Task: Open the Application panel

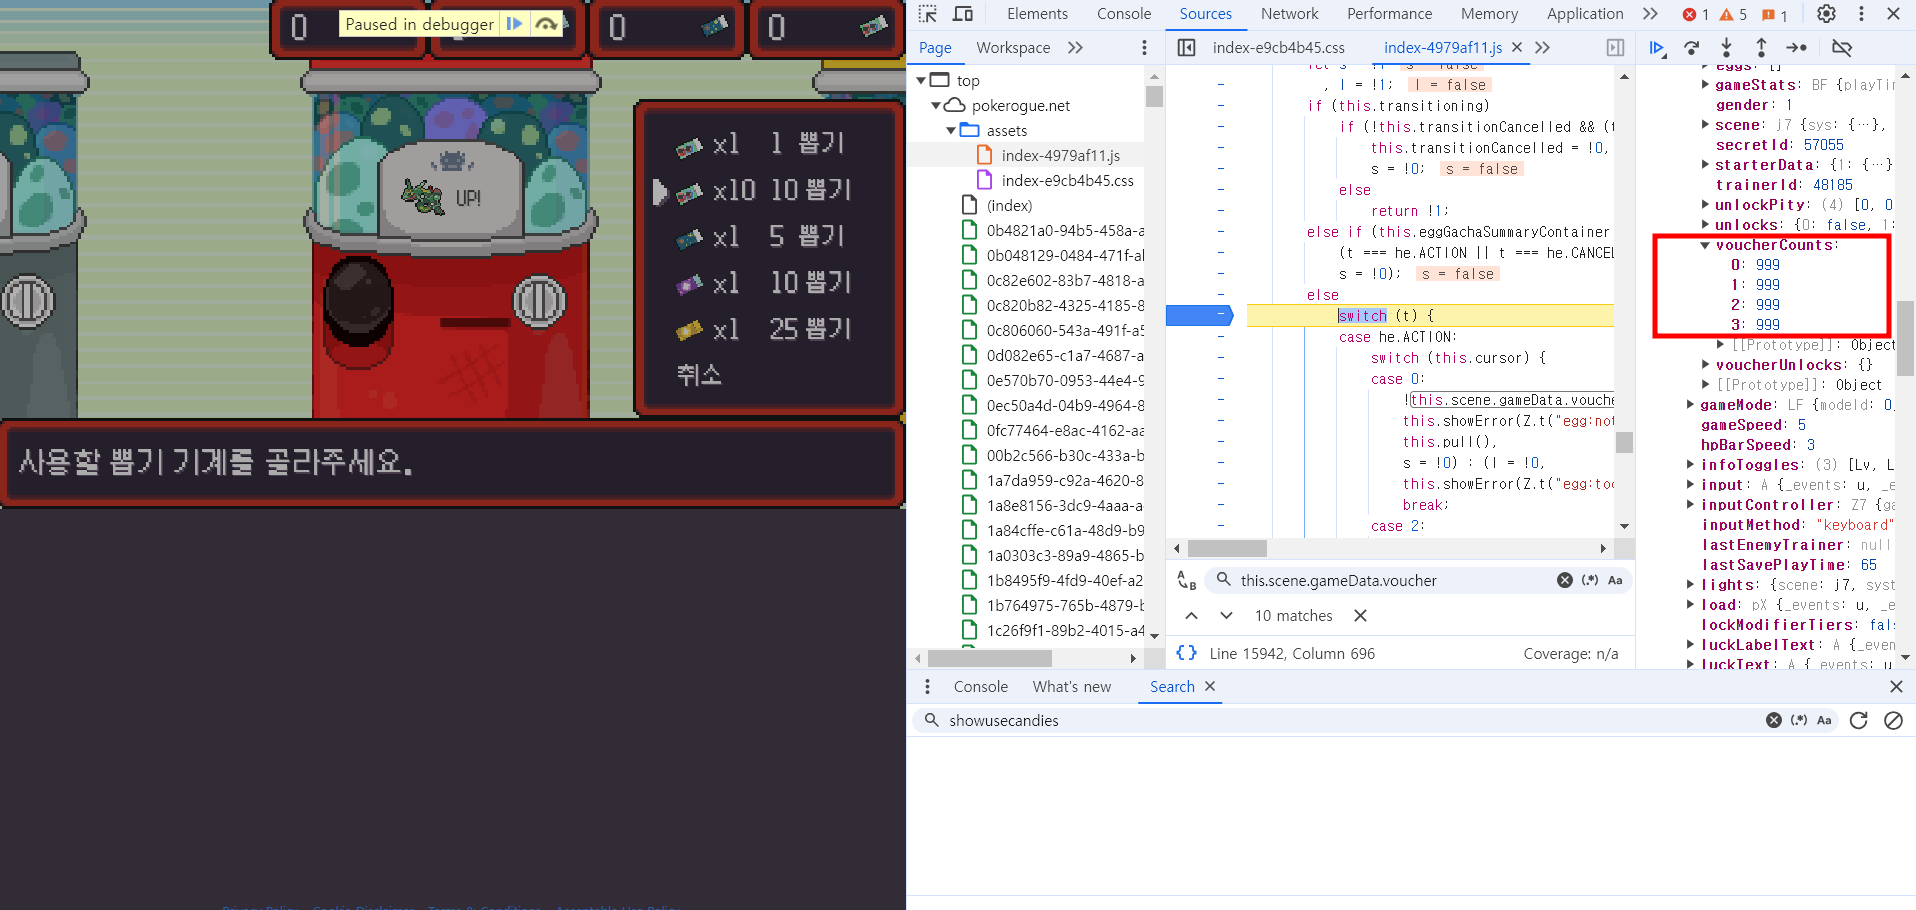Action: [x=1585, y=14]
